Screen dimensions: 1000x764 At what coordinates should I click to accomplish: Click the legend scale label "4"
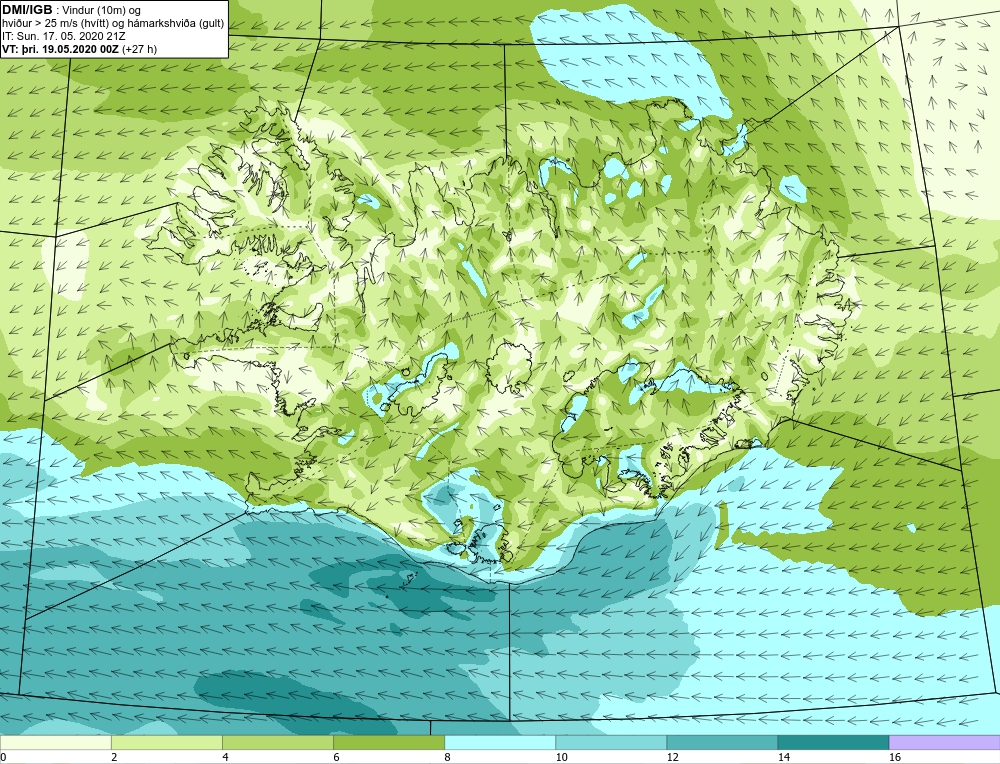[225, 757]
